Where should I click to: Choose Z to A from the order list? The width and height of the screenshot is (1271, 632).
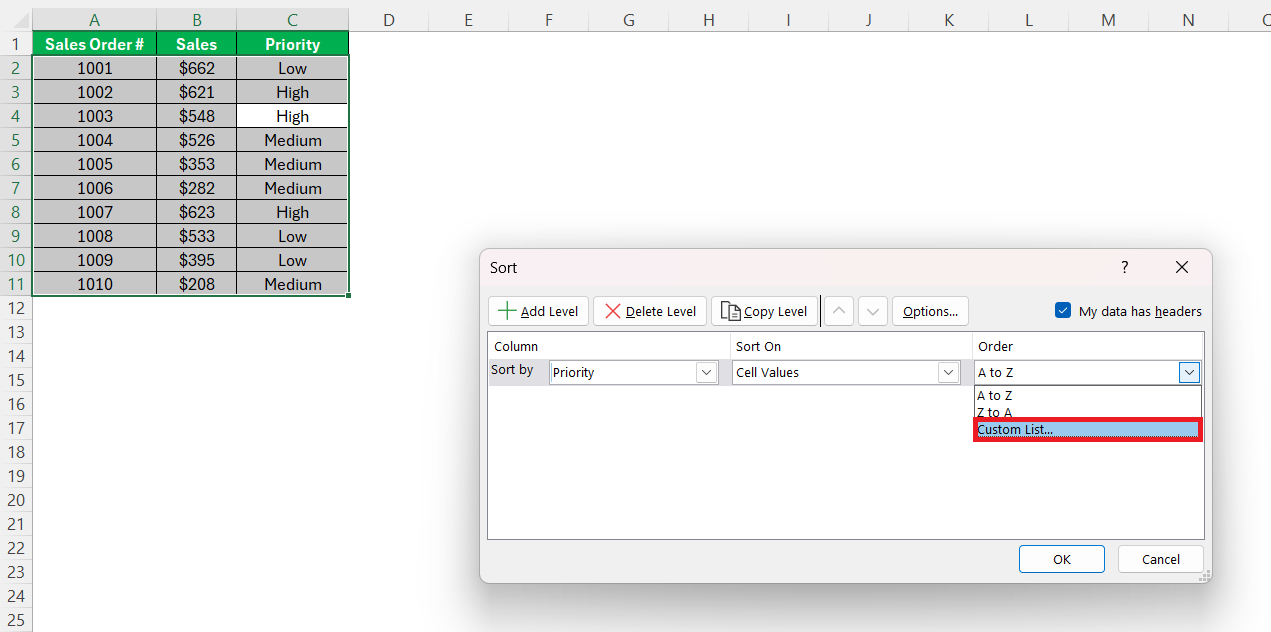pyautogui.click(x=1087, y=412)
